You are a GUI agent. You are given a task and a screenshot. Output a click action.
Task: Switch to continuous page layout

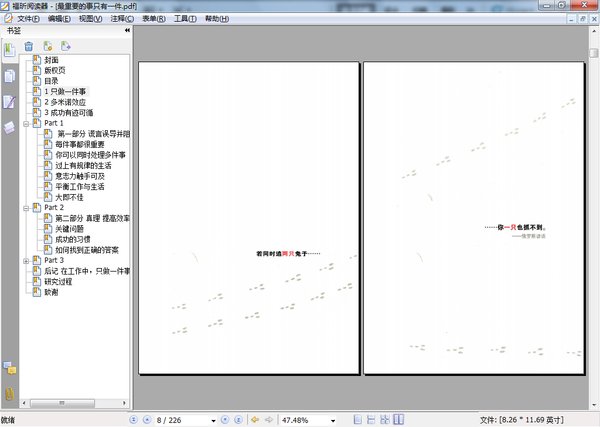tap(371, 420)
